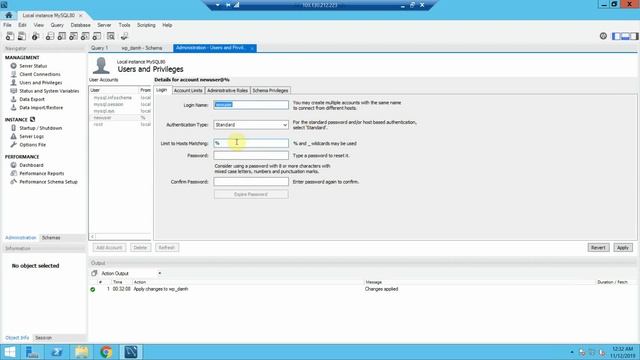Close the Administration Users and Privileges tab
Viewport: 640px width, 360px height.
(x=252, y=48)
